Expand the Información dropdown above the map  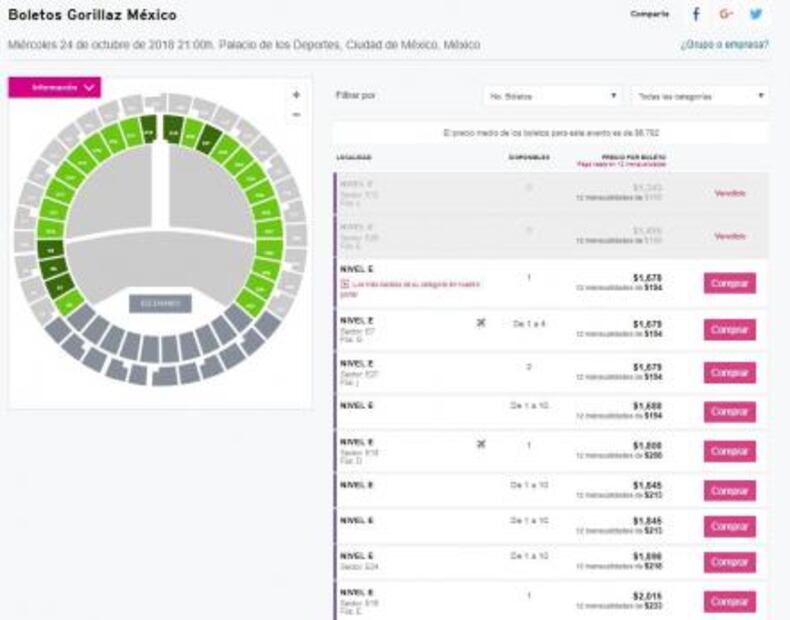(55, 88)
